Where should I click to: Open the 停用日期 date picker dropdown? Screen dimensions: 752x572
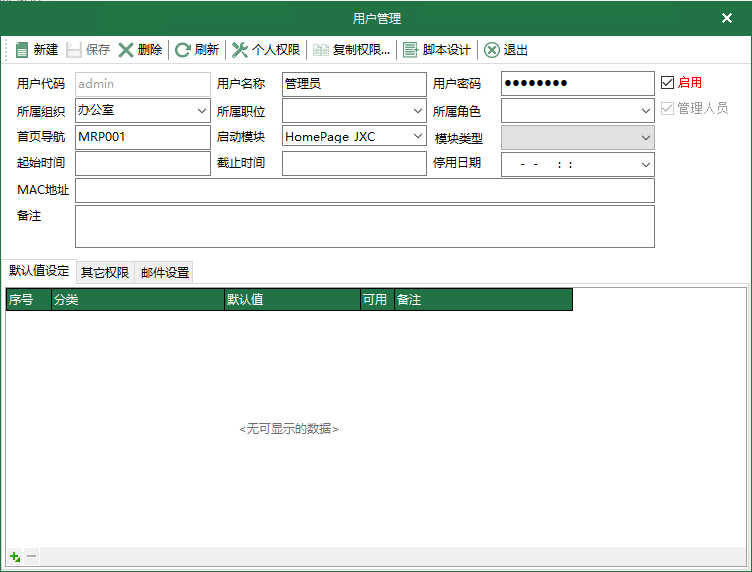tap(645, 164)
